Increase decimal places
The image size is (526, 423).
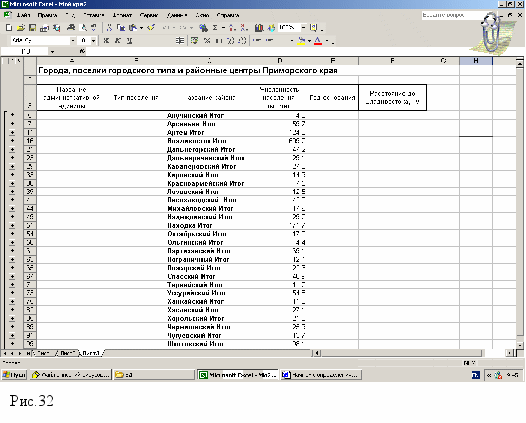[x=230, y=41]
